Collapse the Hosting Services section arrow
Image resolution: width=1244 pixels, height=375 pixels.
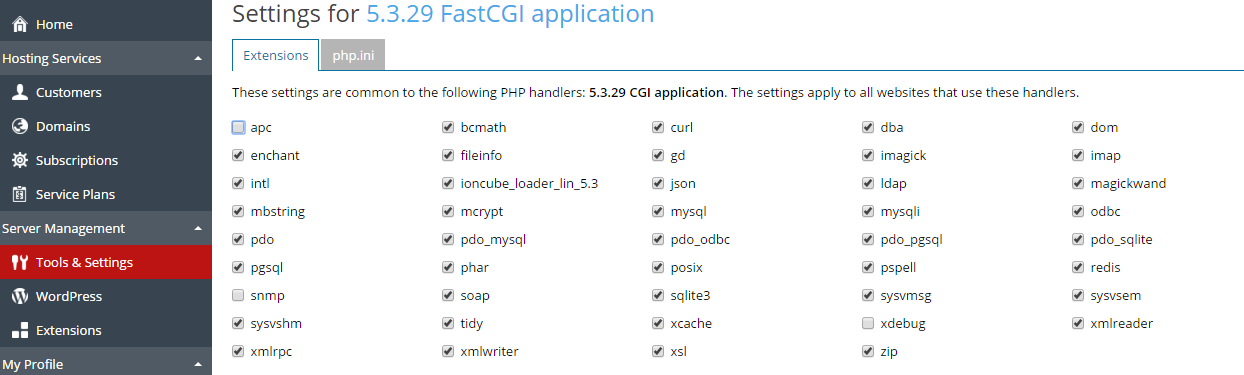click(x=198, y=58)
